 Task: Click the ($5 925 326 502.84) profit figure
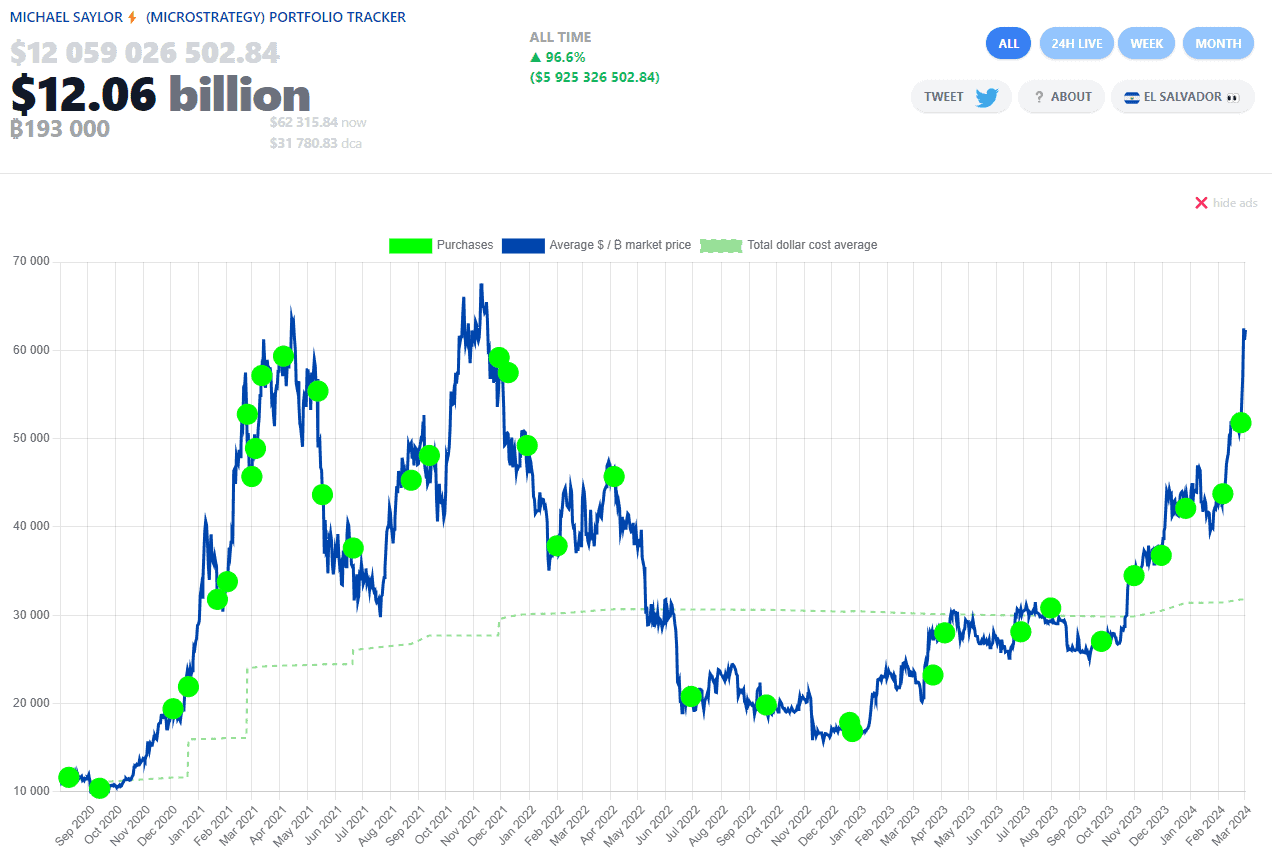point(595,77)
